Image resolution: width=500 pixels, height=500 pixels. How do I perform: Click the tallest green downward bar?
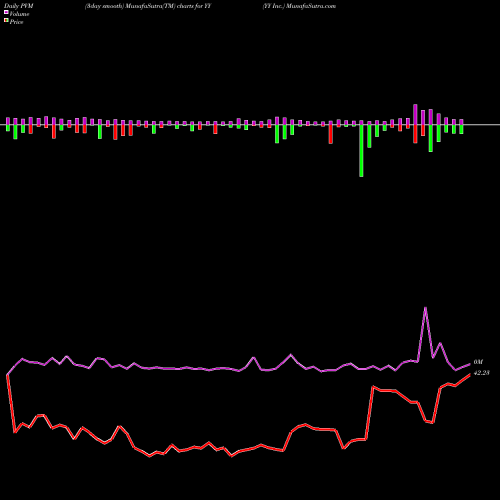(x=361, y=151)
